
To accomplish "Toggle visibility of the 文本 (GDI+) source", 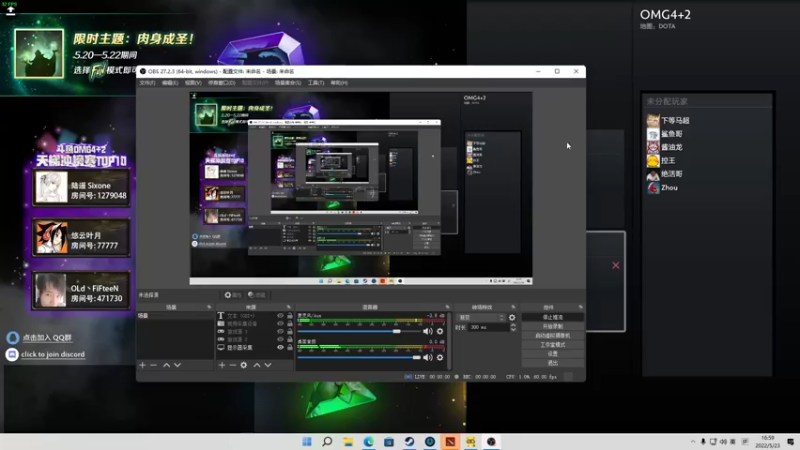I will (x=280, y=316).
